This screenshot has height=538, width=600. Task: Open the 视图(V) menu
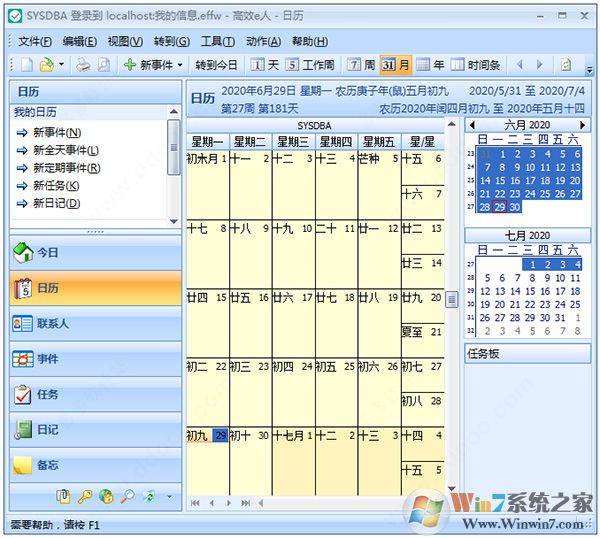point(125,41)
